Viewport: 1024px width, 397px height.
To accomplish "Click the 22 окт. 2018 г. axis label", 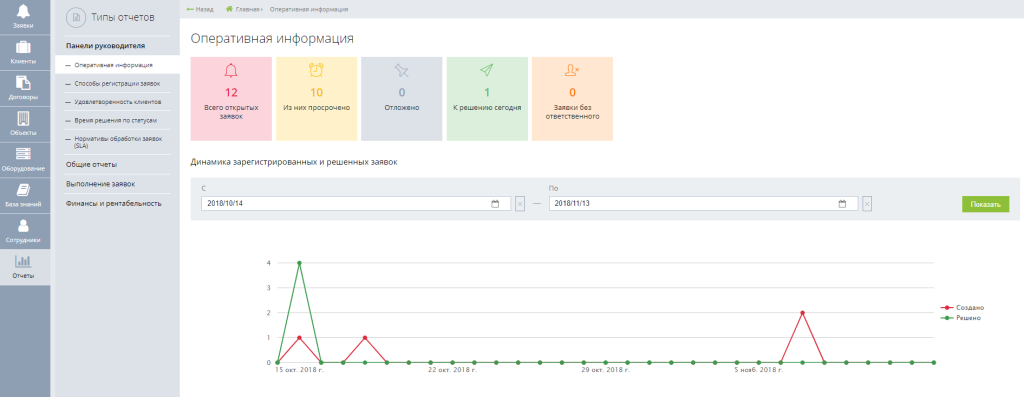I will 453,370.
